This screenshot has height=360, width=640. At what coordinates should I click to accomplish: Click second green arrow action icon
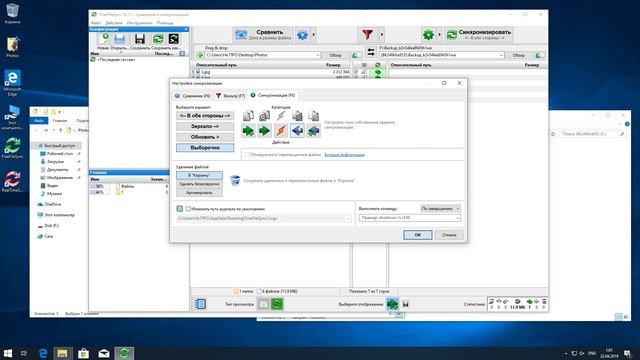264,131
